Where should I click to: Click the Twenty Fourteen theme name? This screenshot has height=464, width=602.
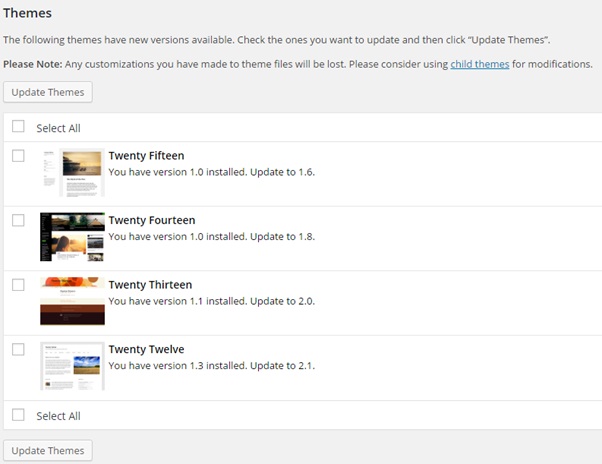152,220
